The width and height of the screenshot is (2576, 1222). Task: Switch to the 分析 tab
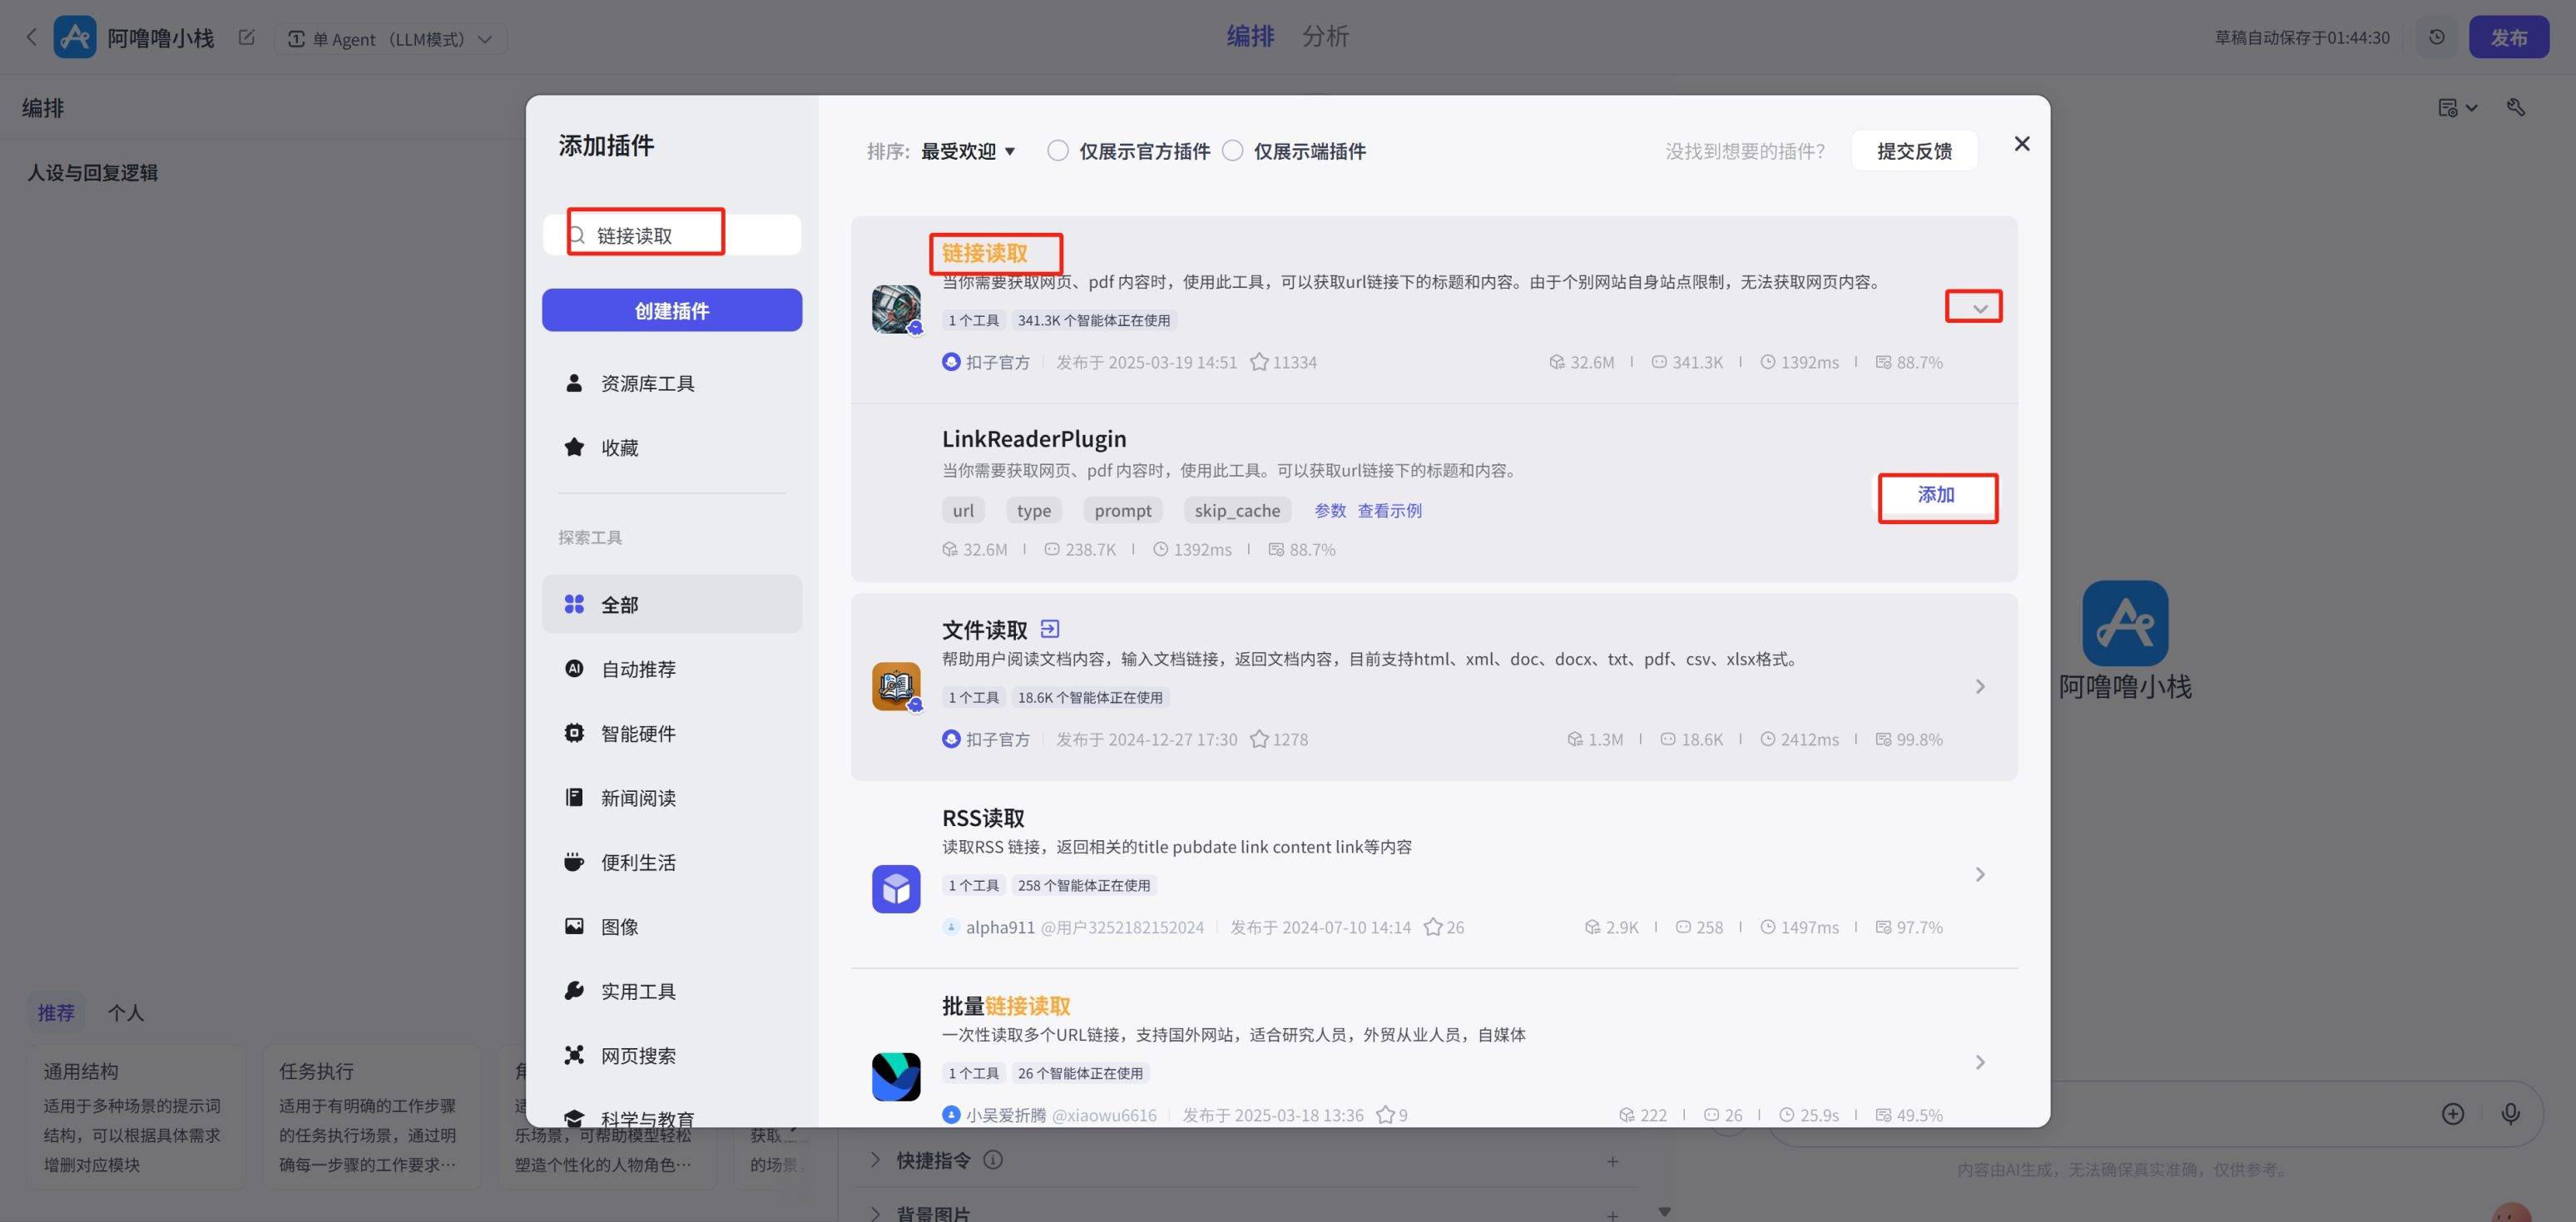[x=1325, y=36]
